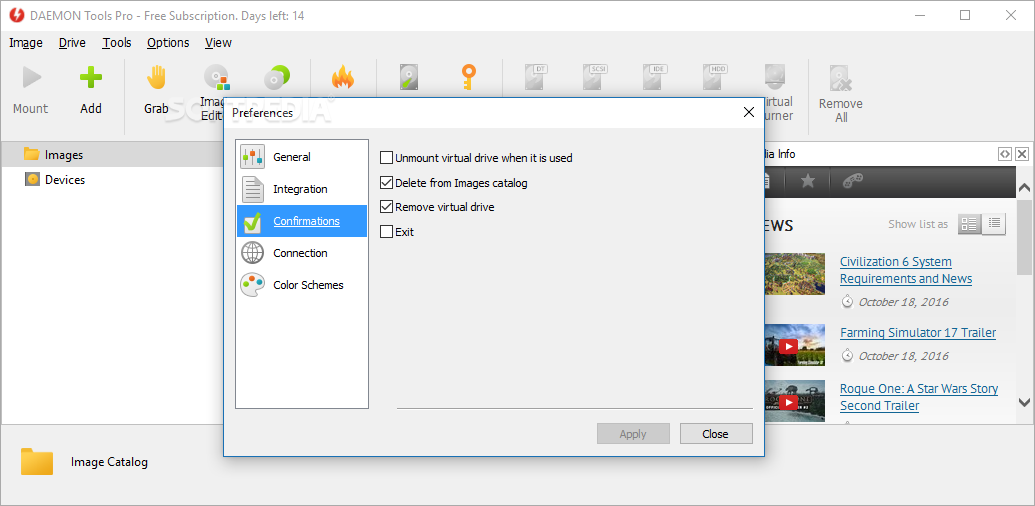Click the orange key icon

pyautogui.click(x=468, y=77)
